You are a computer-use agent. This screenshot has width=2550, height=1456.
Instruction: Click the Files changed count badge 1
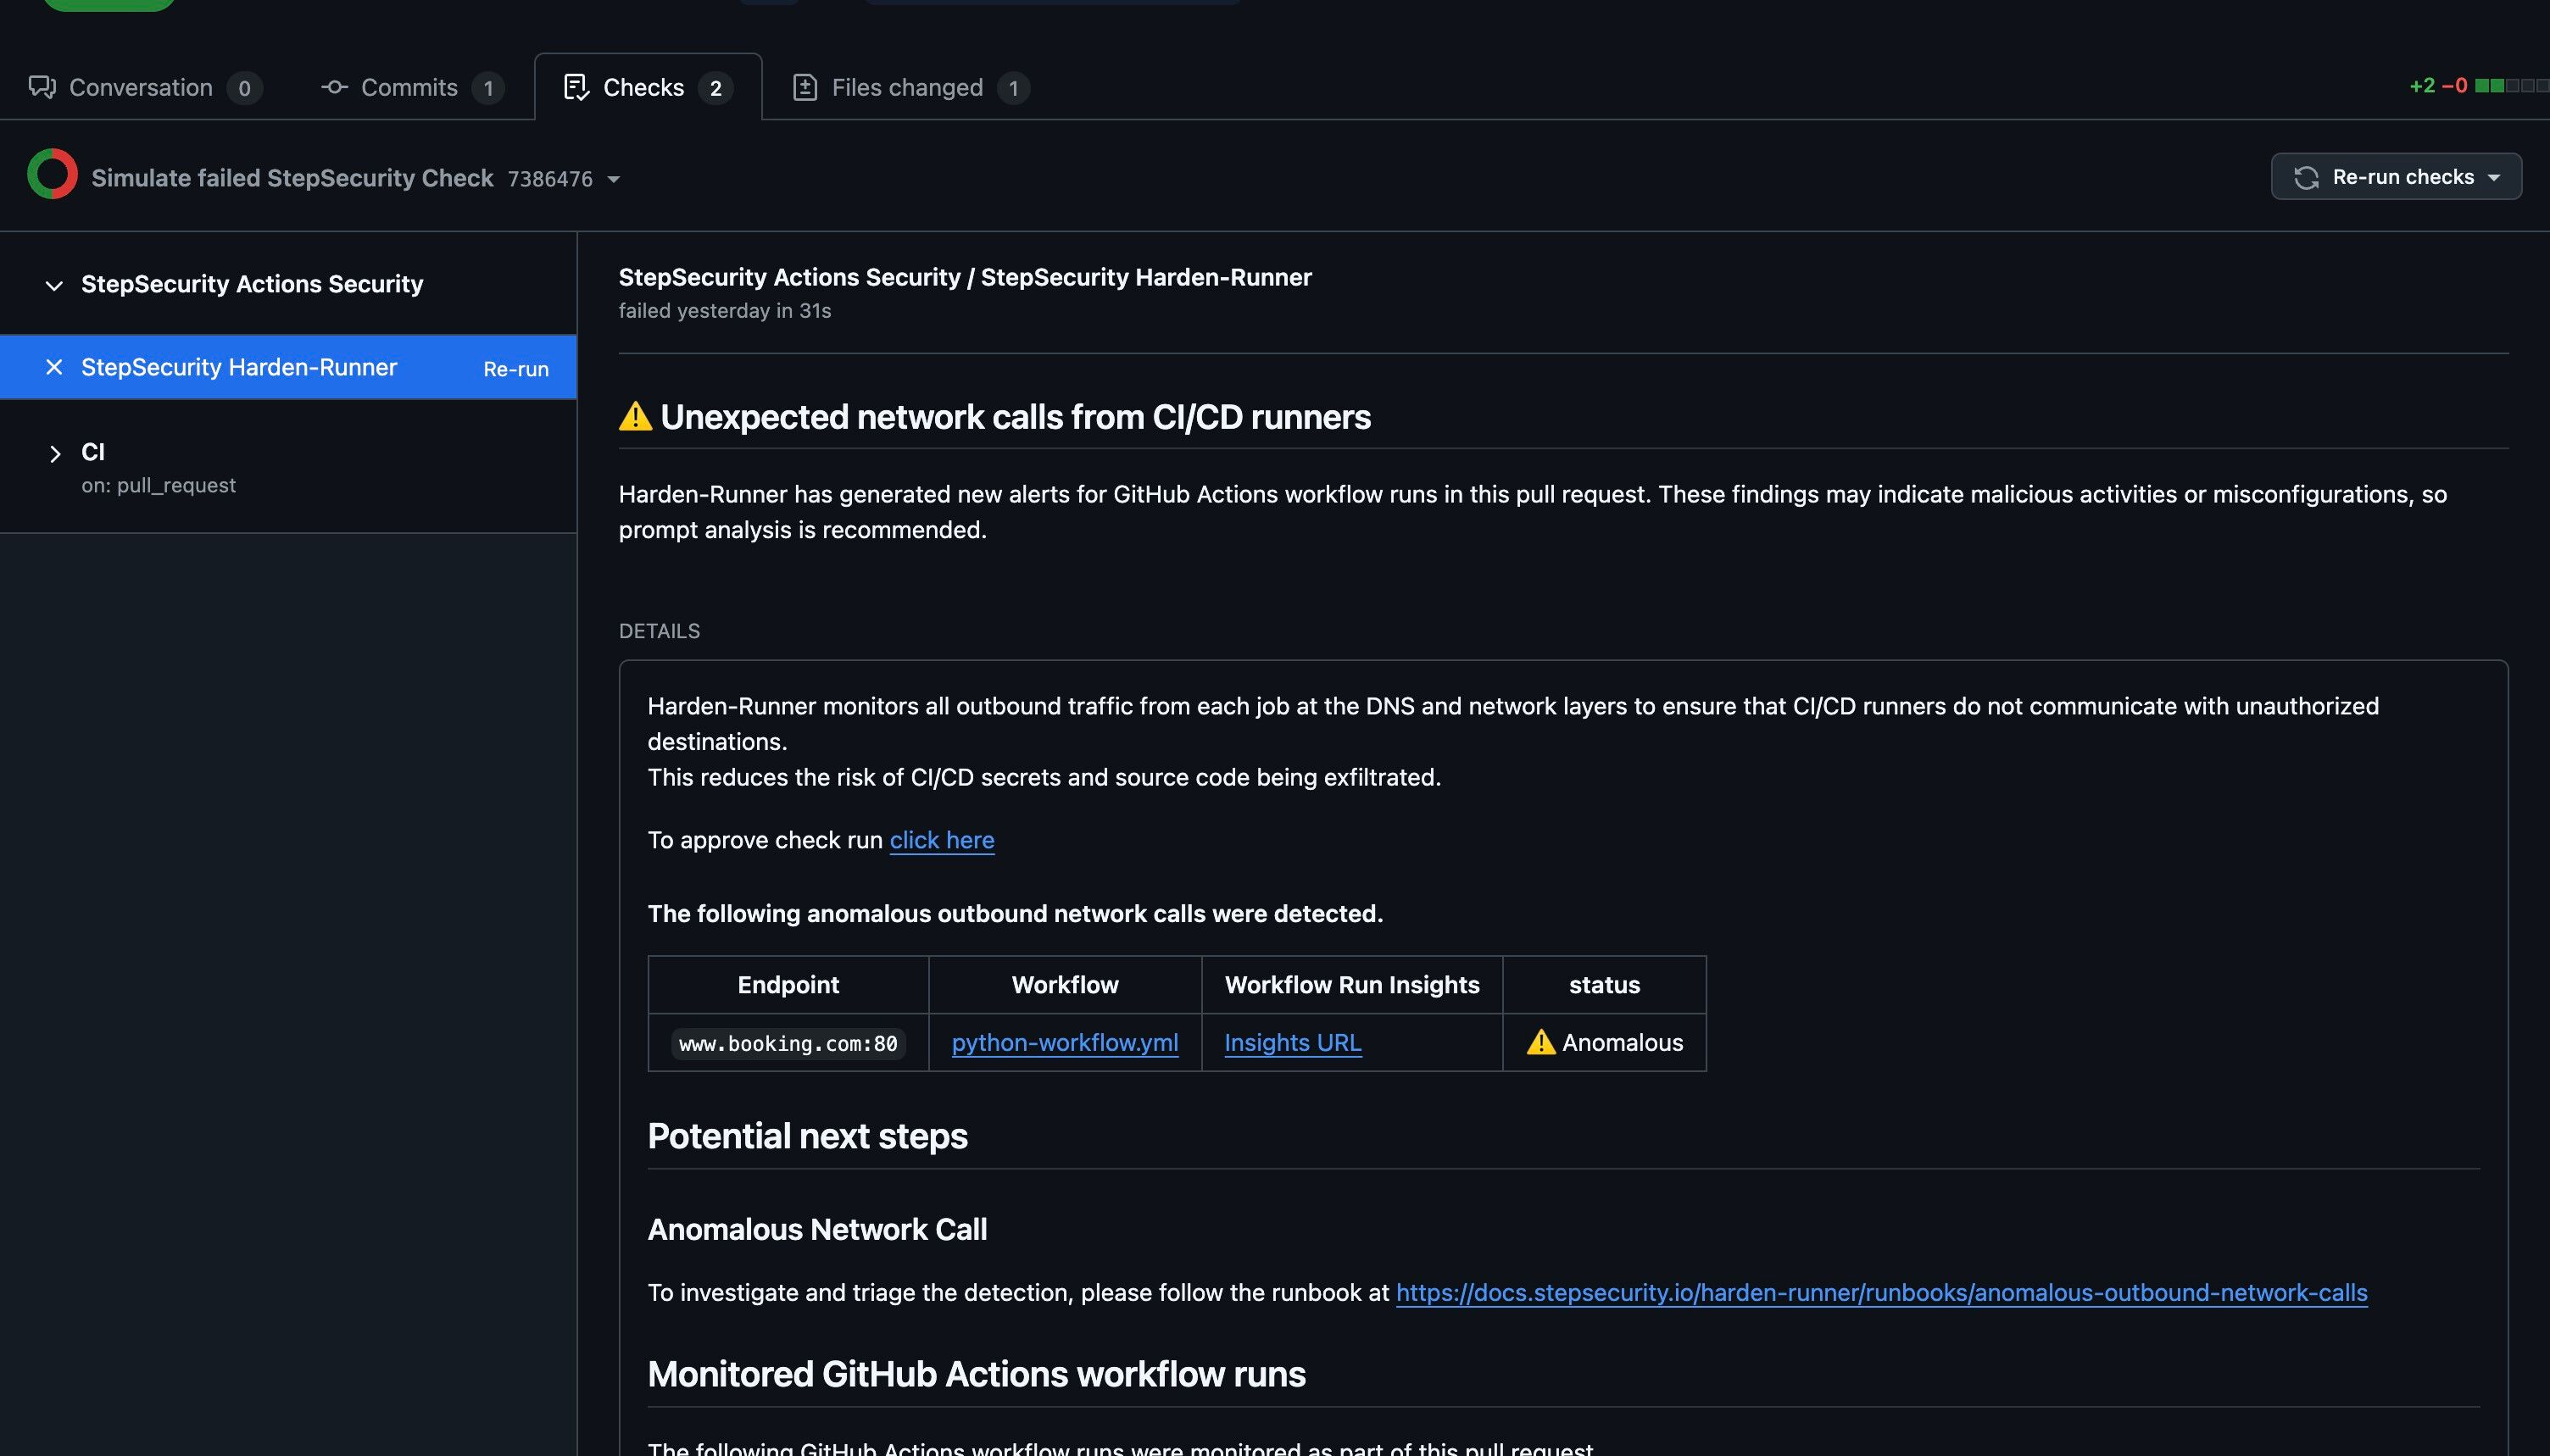click(1013, 89)
